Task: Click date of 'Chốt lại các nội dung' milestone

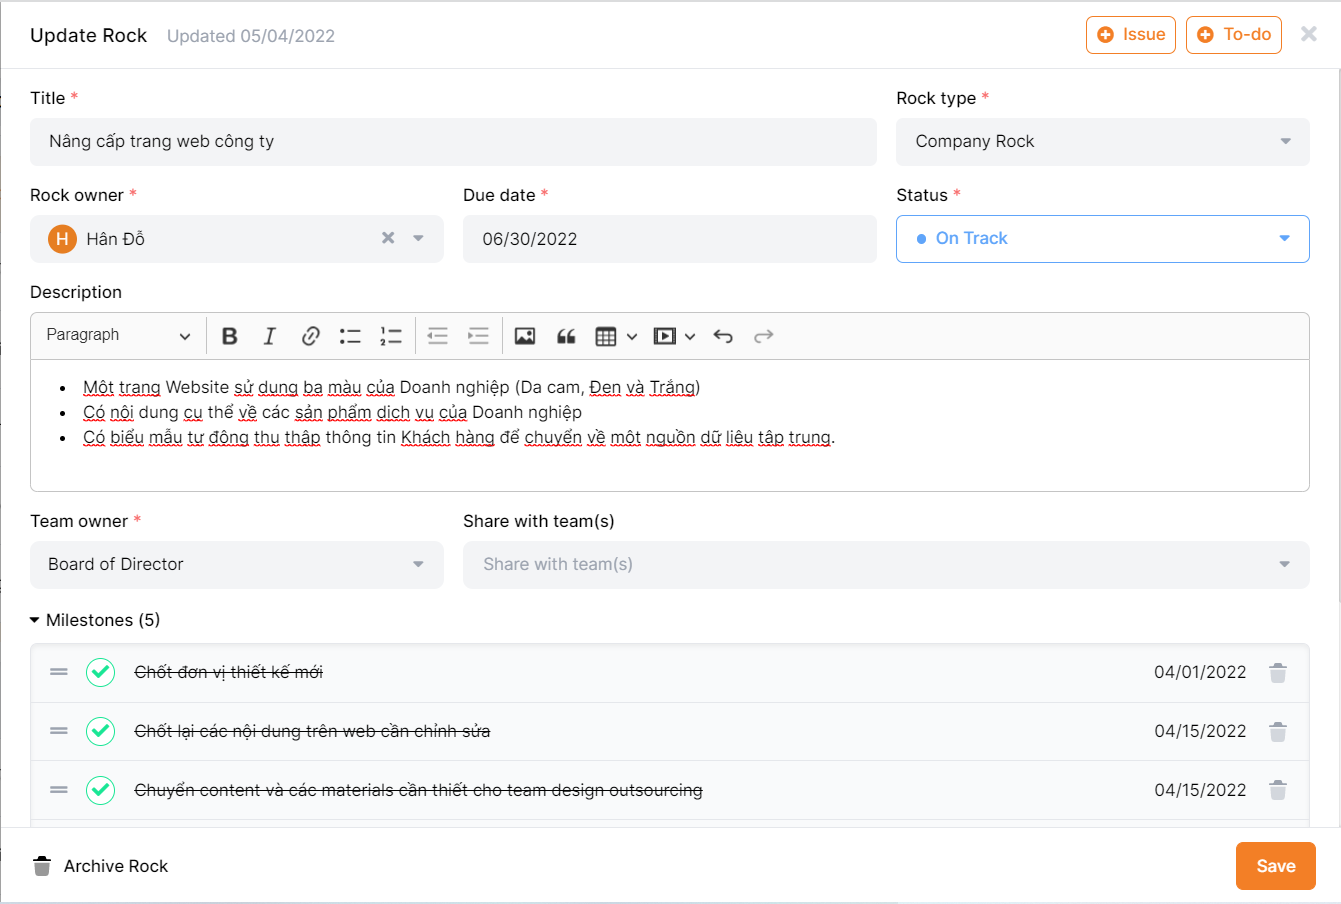Action: pyautogui.click(x=1200, y=731)
